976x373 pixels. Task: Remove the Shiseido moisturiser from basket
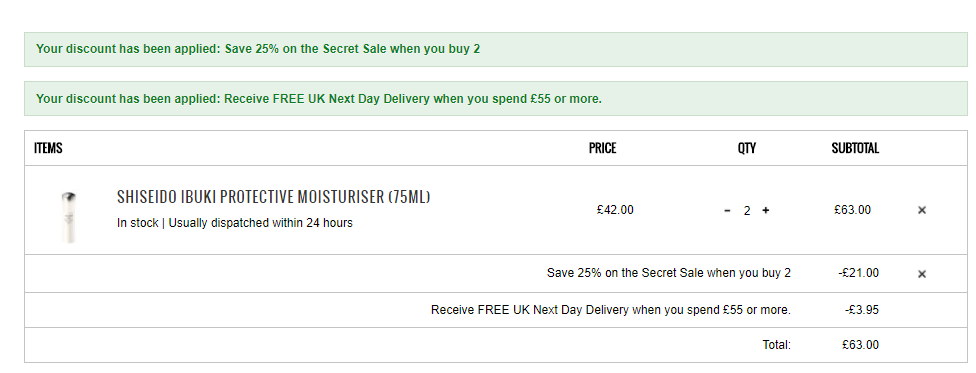[922, 210]
